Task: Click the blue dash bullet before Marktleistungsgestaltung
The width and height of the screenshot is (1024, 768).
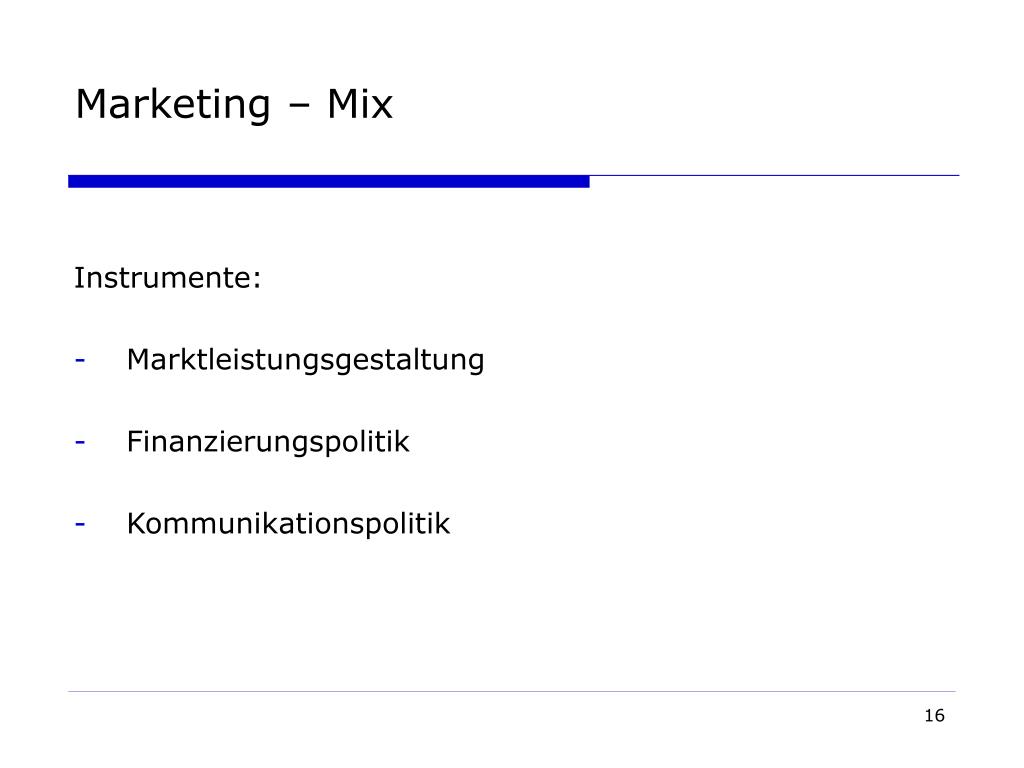Action: (x=80, y=360)
